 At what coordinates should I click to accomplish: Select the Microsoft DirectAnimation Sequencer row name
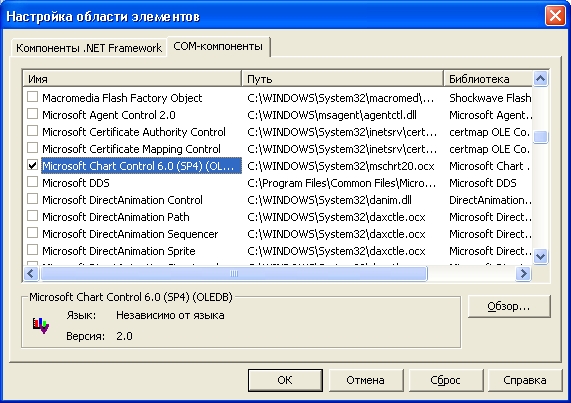(x=130, y=234)
